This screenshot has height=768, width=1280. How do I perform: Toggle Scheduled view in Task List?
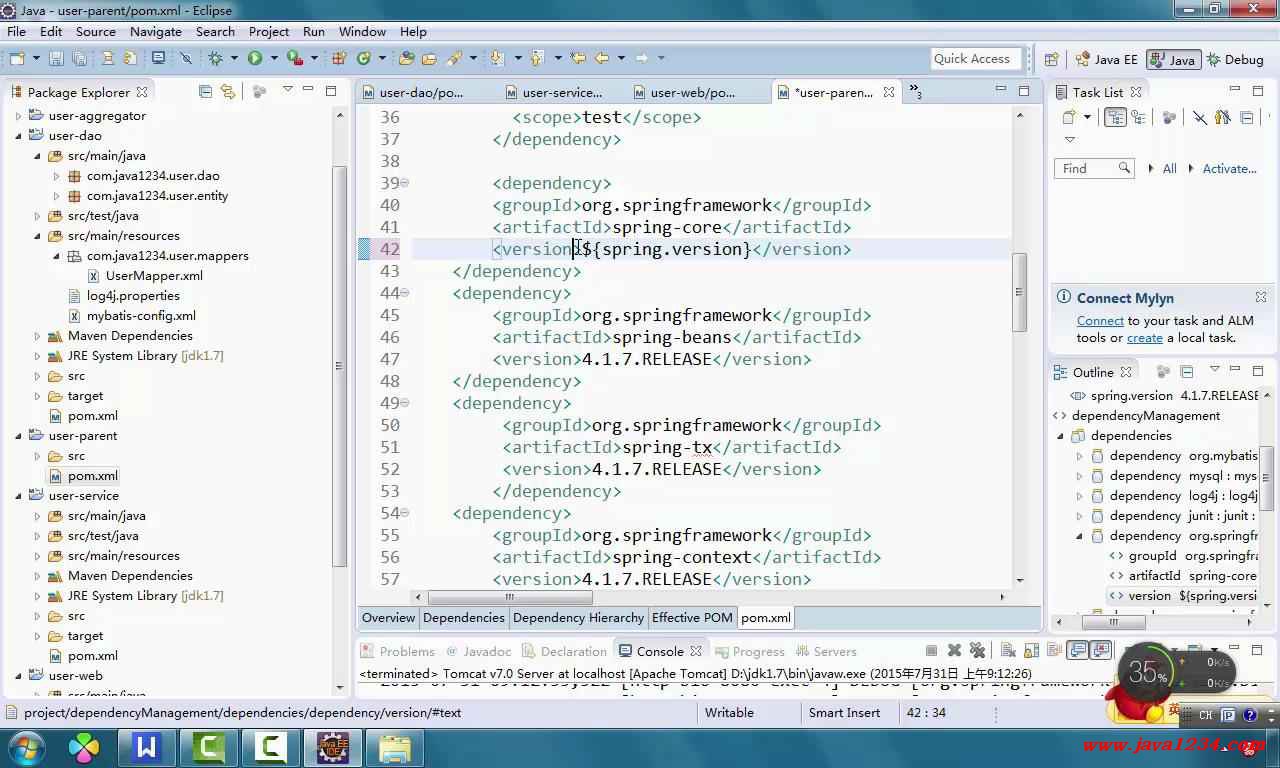point(1138,118)
